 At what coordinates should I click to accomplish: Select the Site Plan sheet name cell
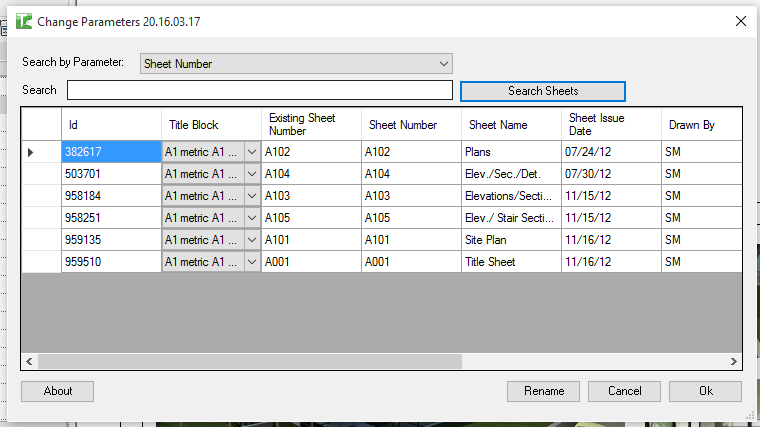(510, 240)
